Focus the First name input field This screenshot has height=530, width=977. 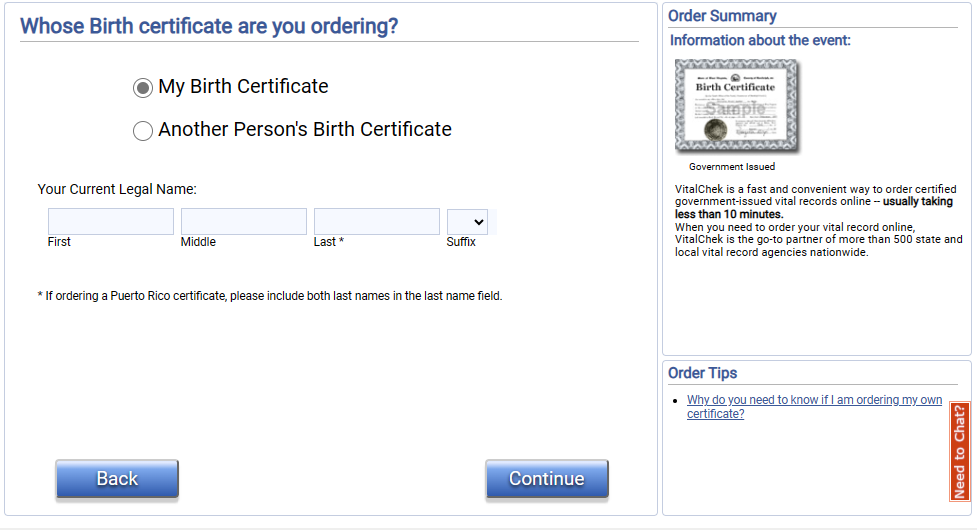pyautogui.click(x=111, y=221)
